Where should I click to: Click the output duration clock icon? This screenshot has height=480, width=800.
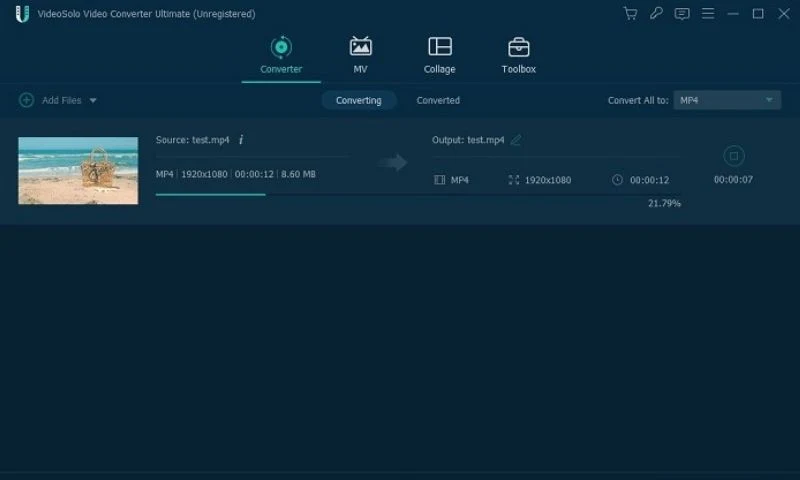pyautogui.click(x=617, y=180)
